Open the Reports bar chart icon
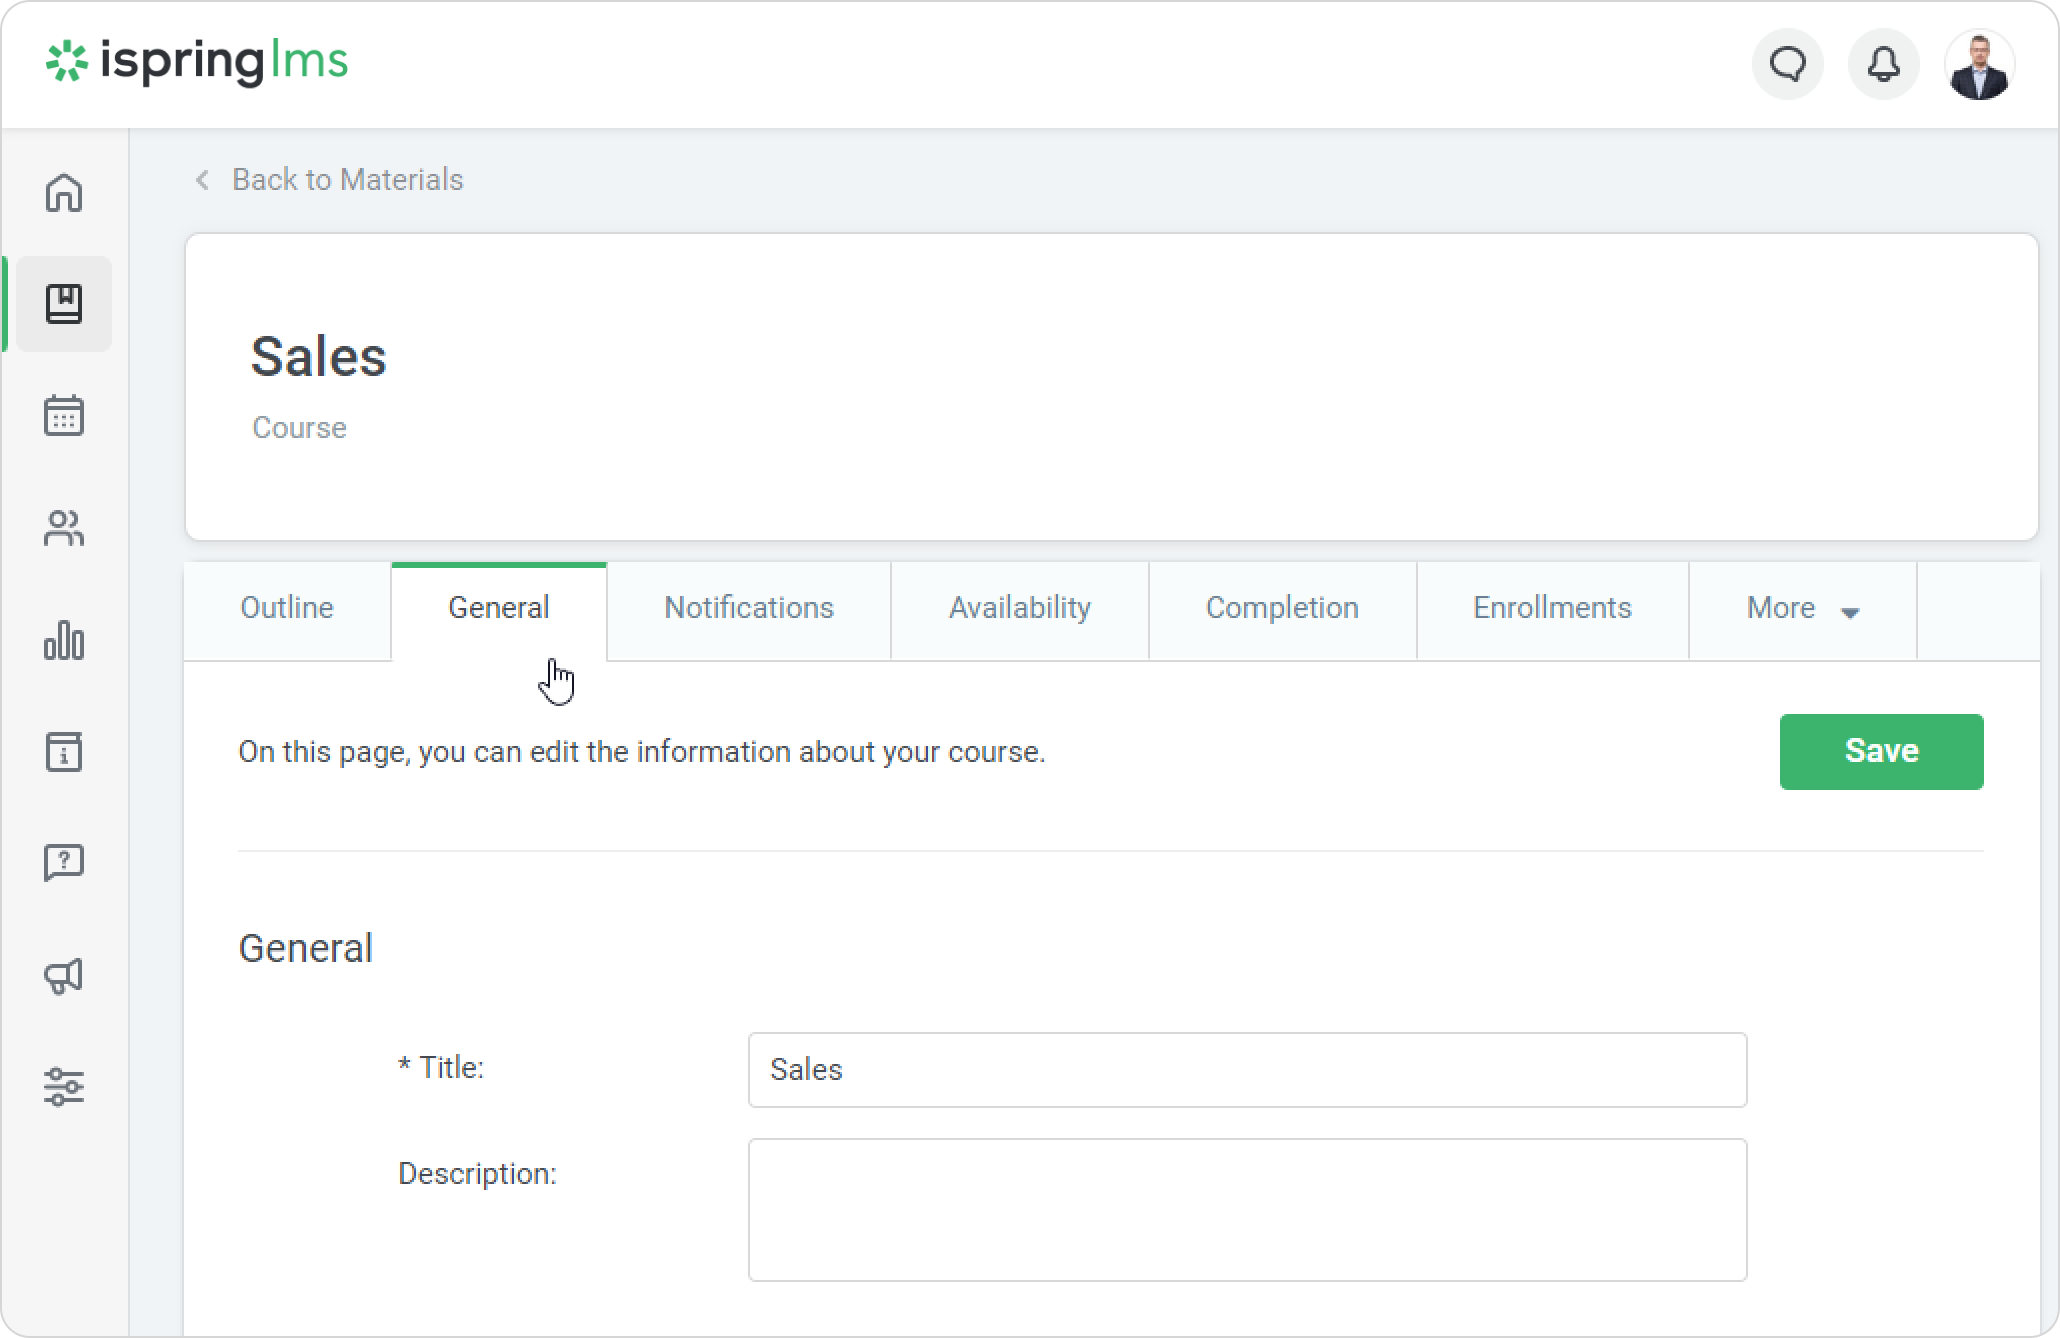Image resolution: width=2060 pixels, height=1338 pixels. 64,640
